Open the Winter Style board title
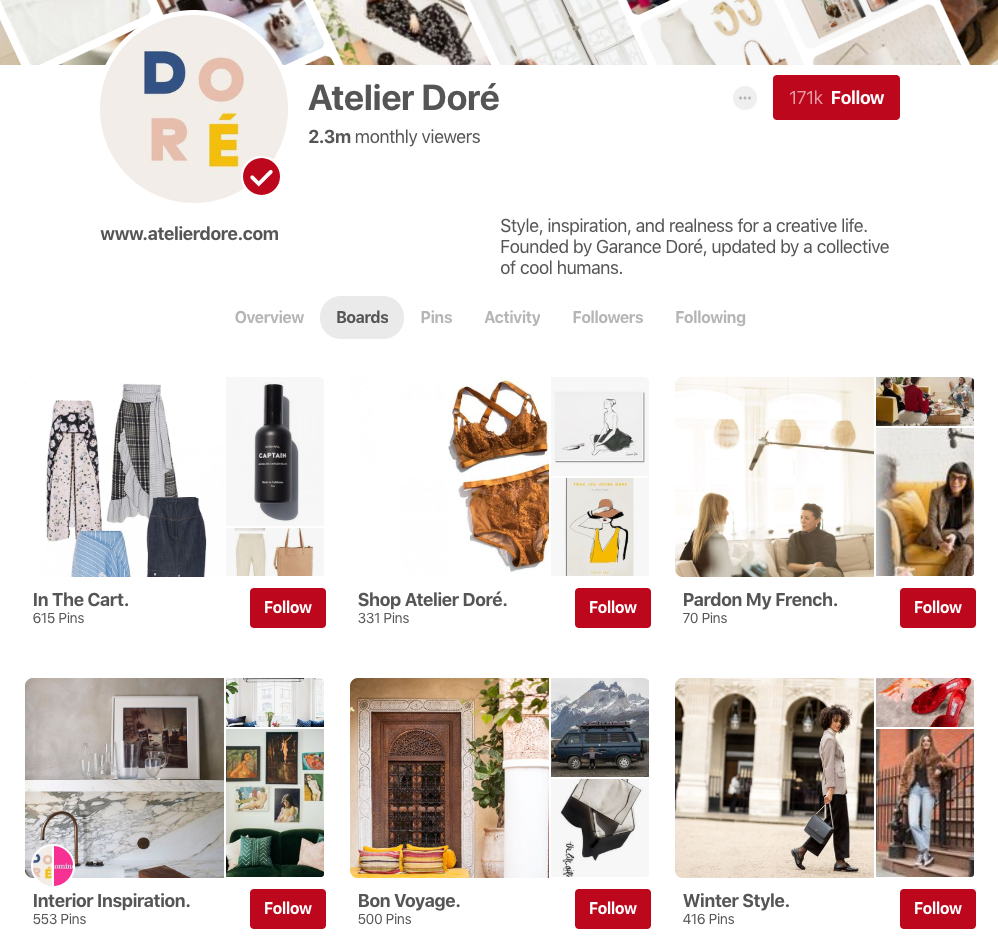Image resolution: width=998 pixels, height=950 pixels. click(x=736, y=901)
